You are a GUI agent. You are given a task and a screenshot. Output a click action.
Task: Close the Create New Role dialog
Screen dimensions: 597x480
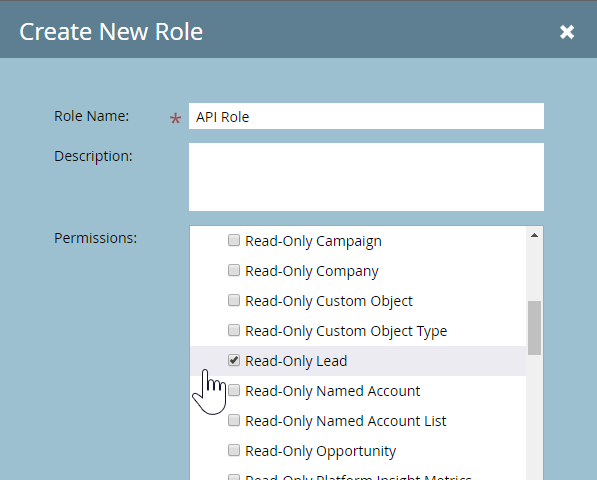click(567, 32)
